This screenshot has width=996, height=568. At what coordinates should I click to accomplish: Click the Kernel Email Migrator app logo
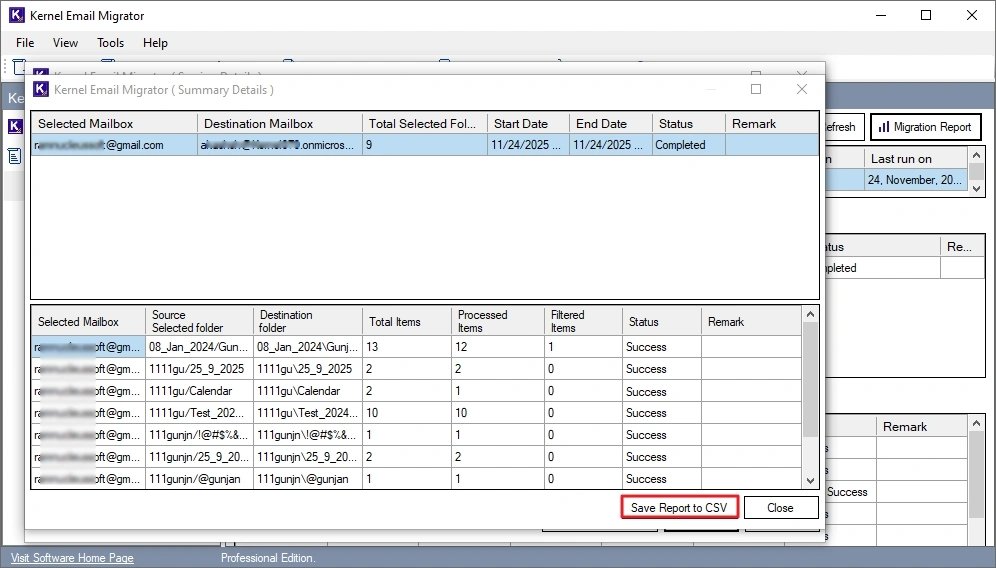(x=17, y=15)
